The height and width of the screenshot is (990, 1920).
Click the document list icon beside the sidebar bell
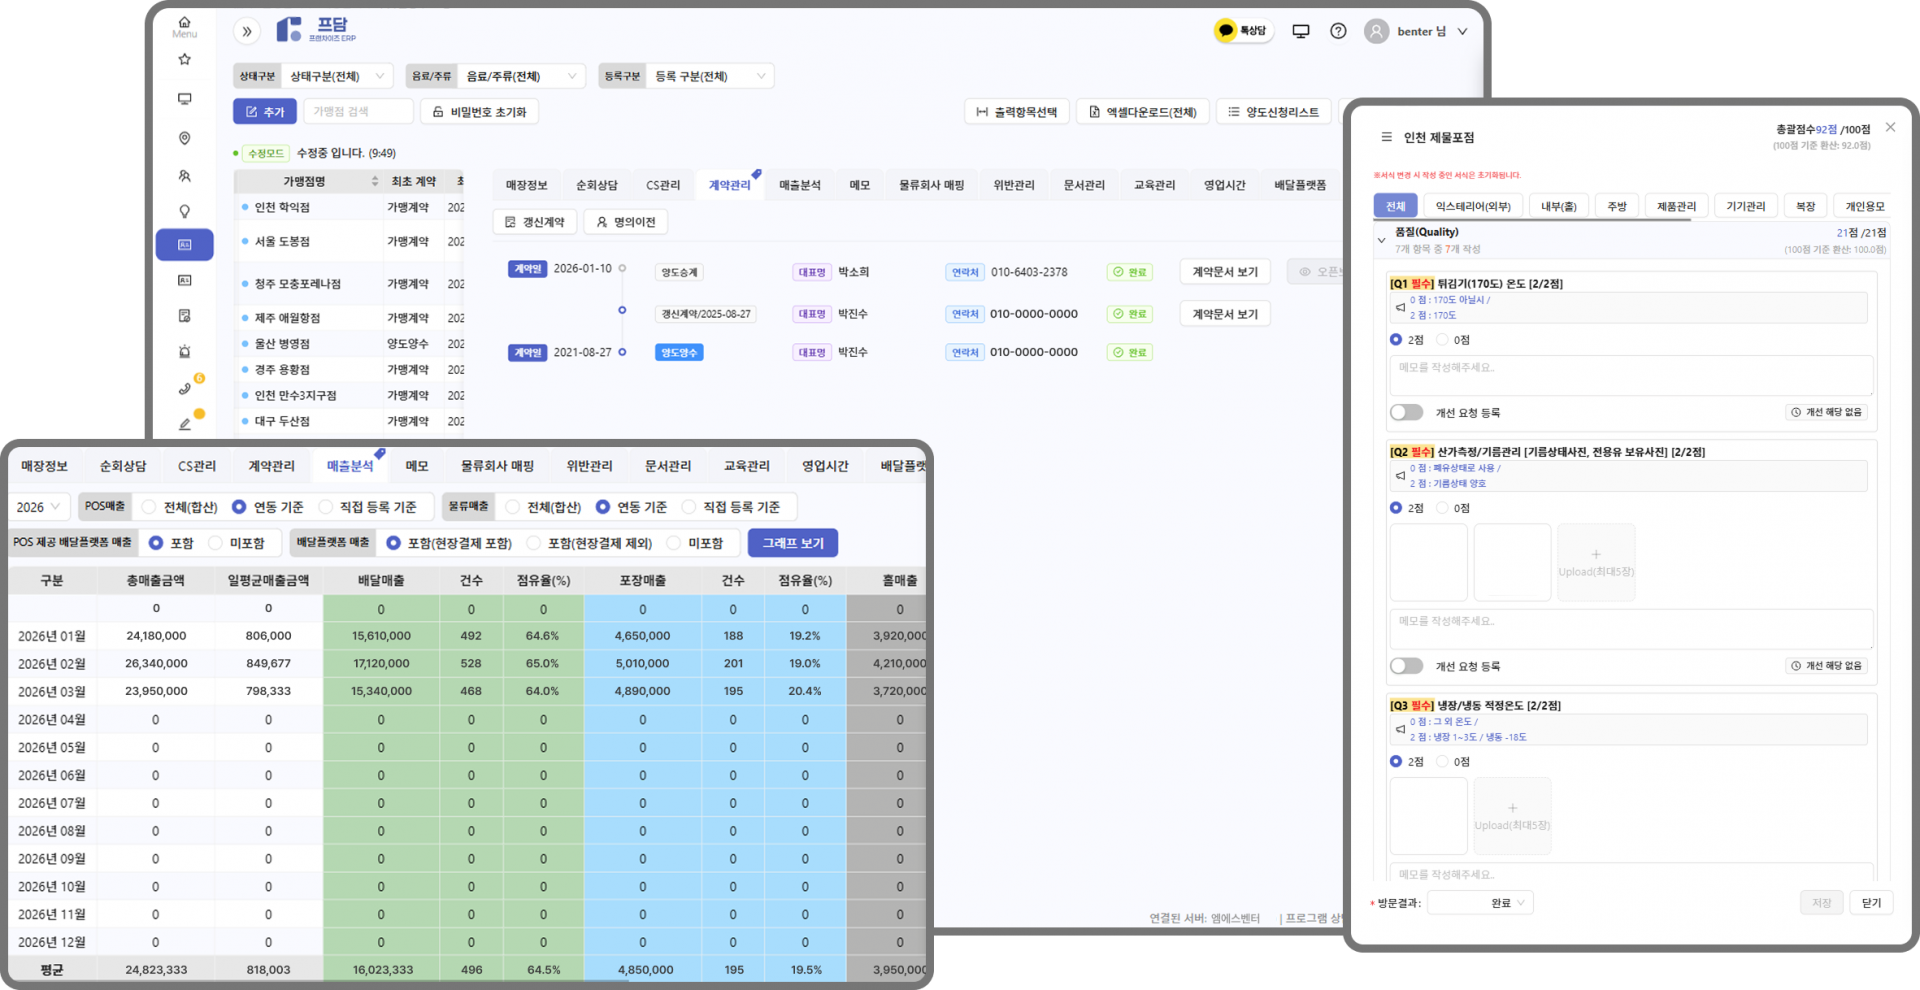point(184,316)
